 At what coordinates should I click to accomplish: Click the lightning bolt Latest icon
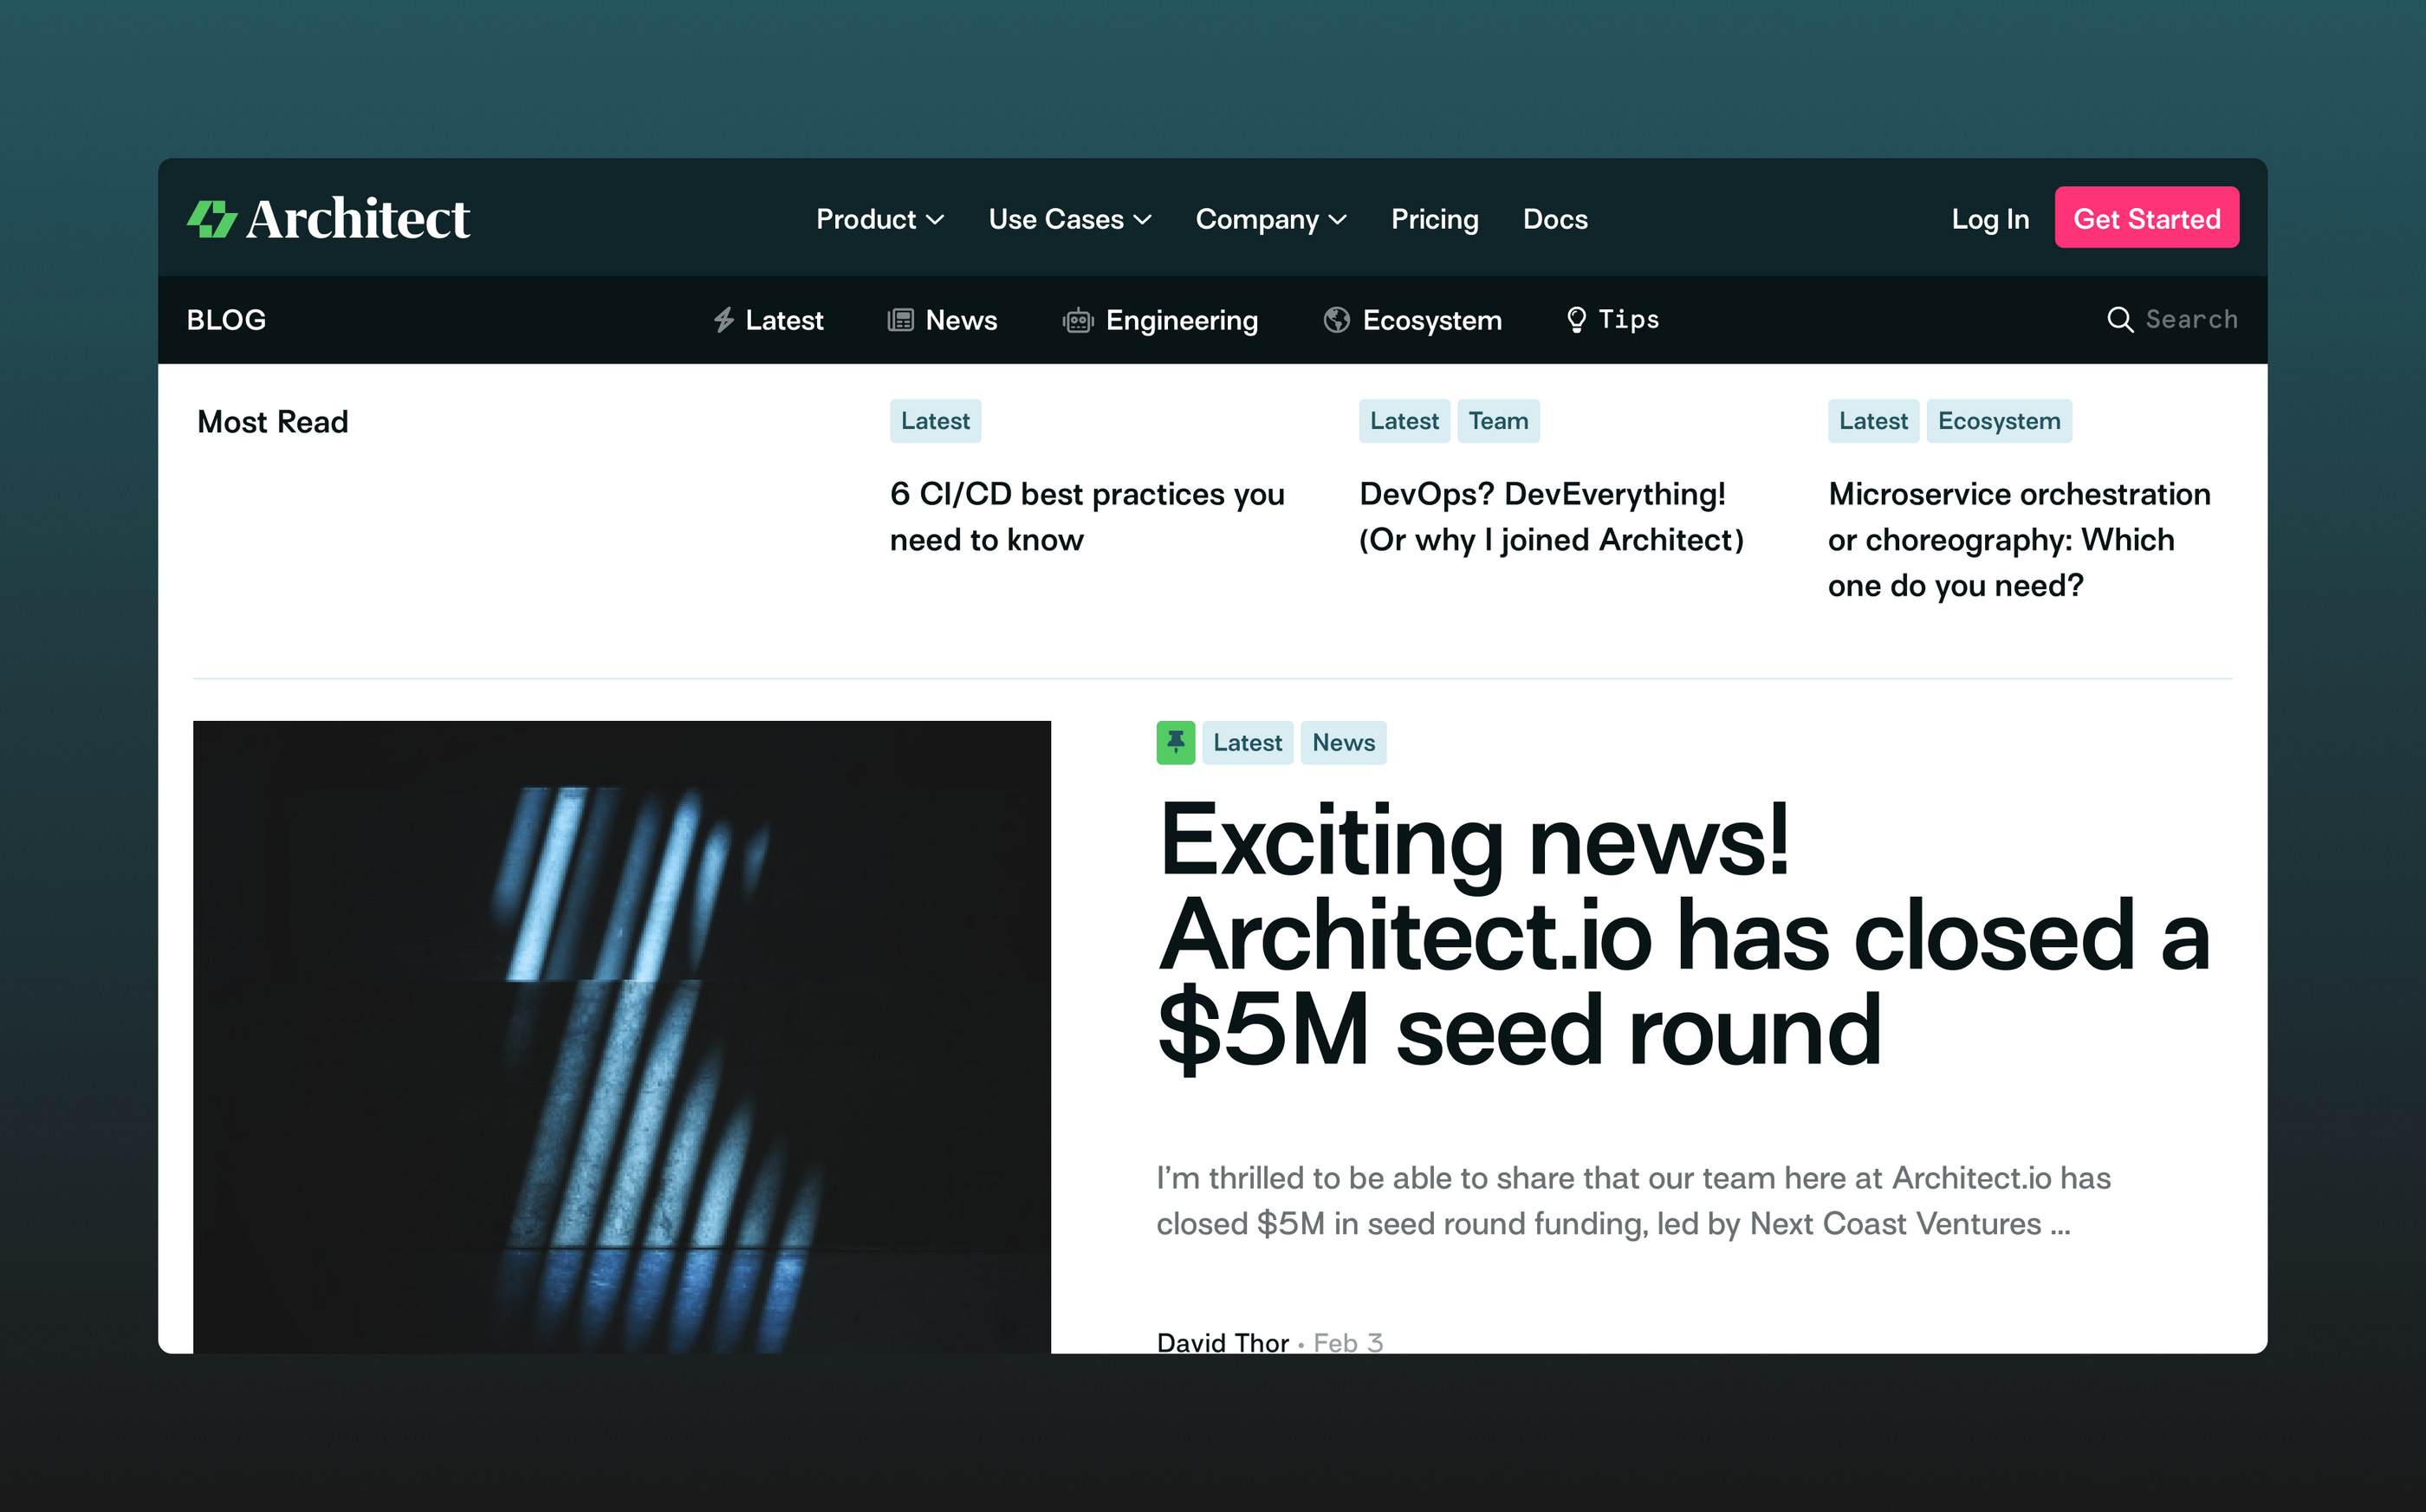724,320
